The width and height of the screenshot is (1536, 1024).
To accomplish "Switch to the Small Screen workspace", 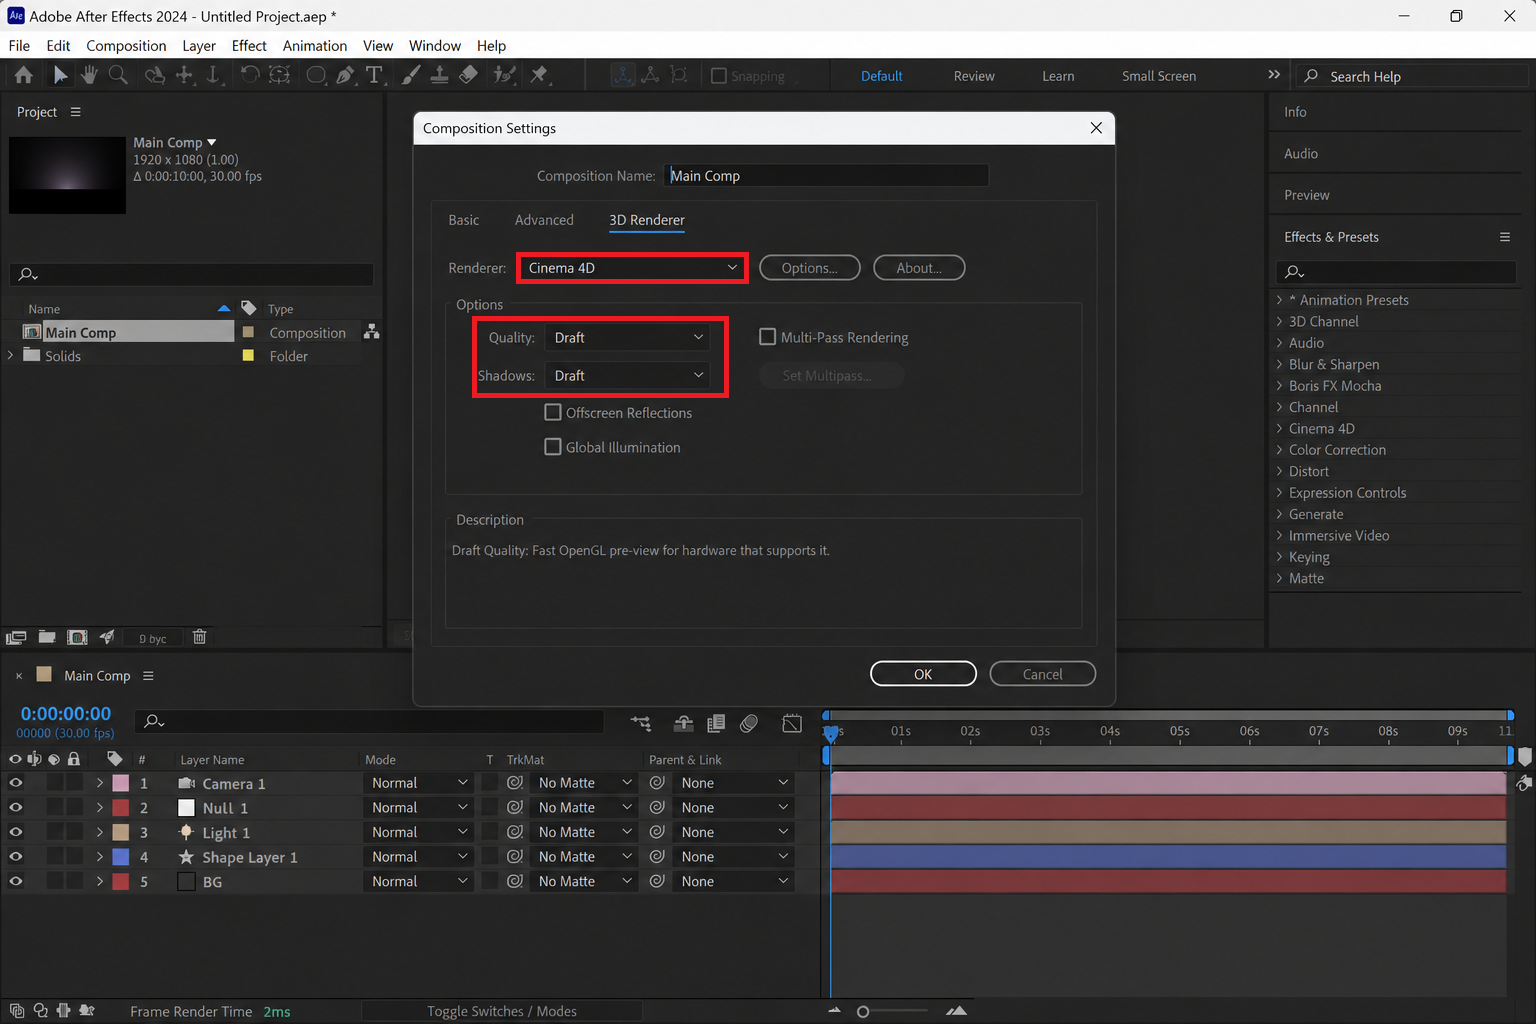I will click(1159, 76).
